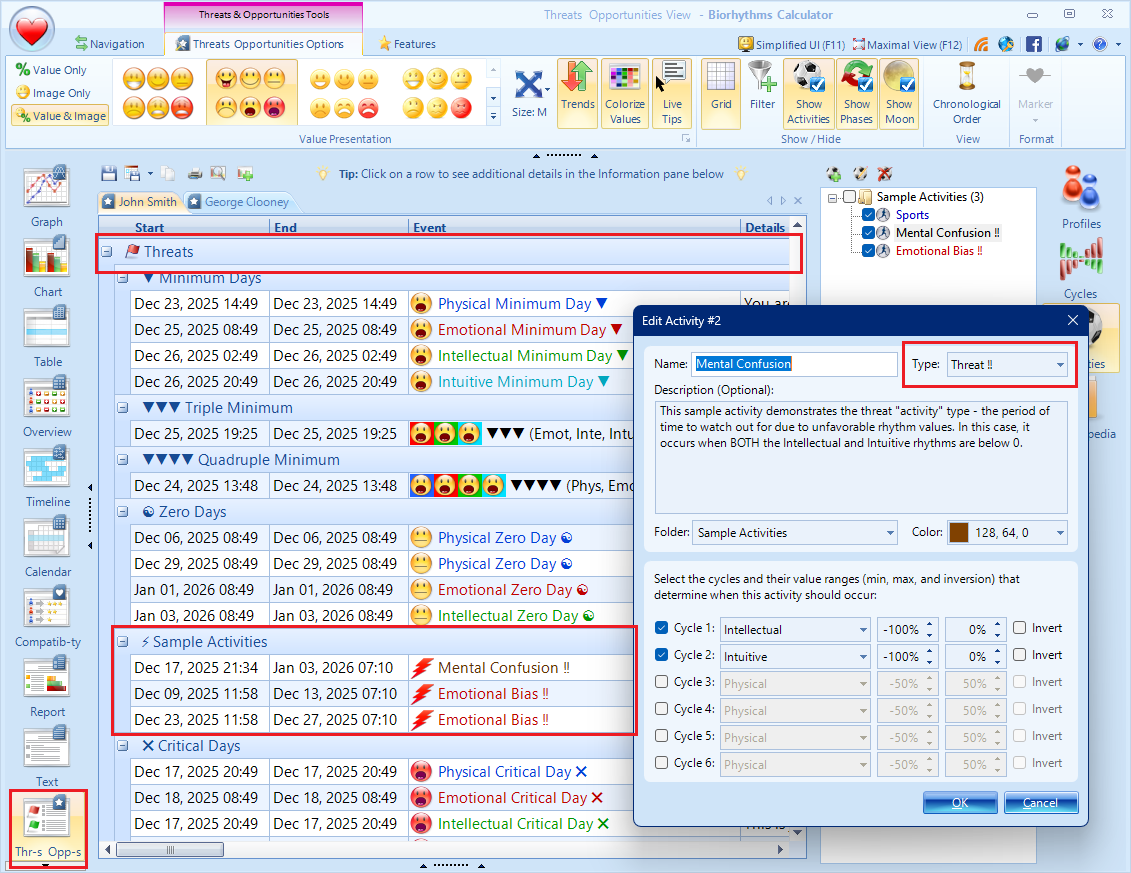The height and width of the screenshot is (873, 1131).
Task: Check the Invert box for Cycle 1
Action: (1019, 628)
